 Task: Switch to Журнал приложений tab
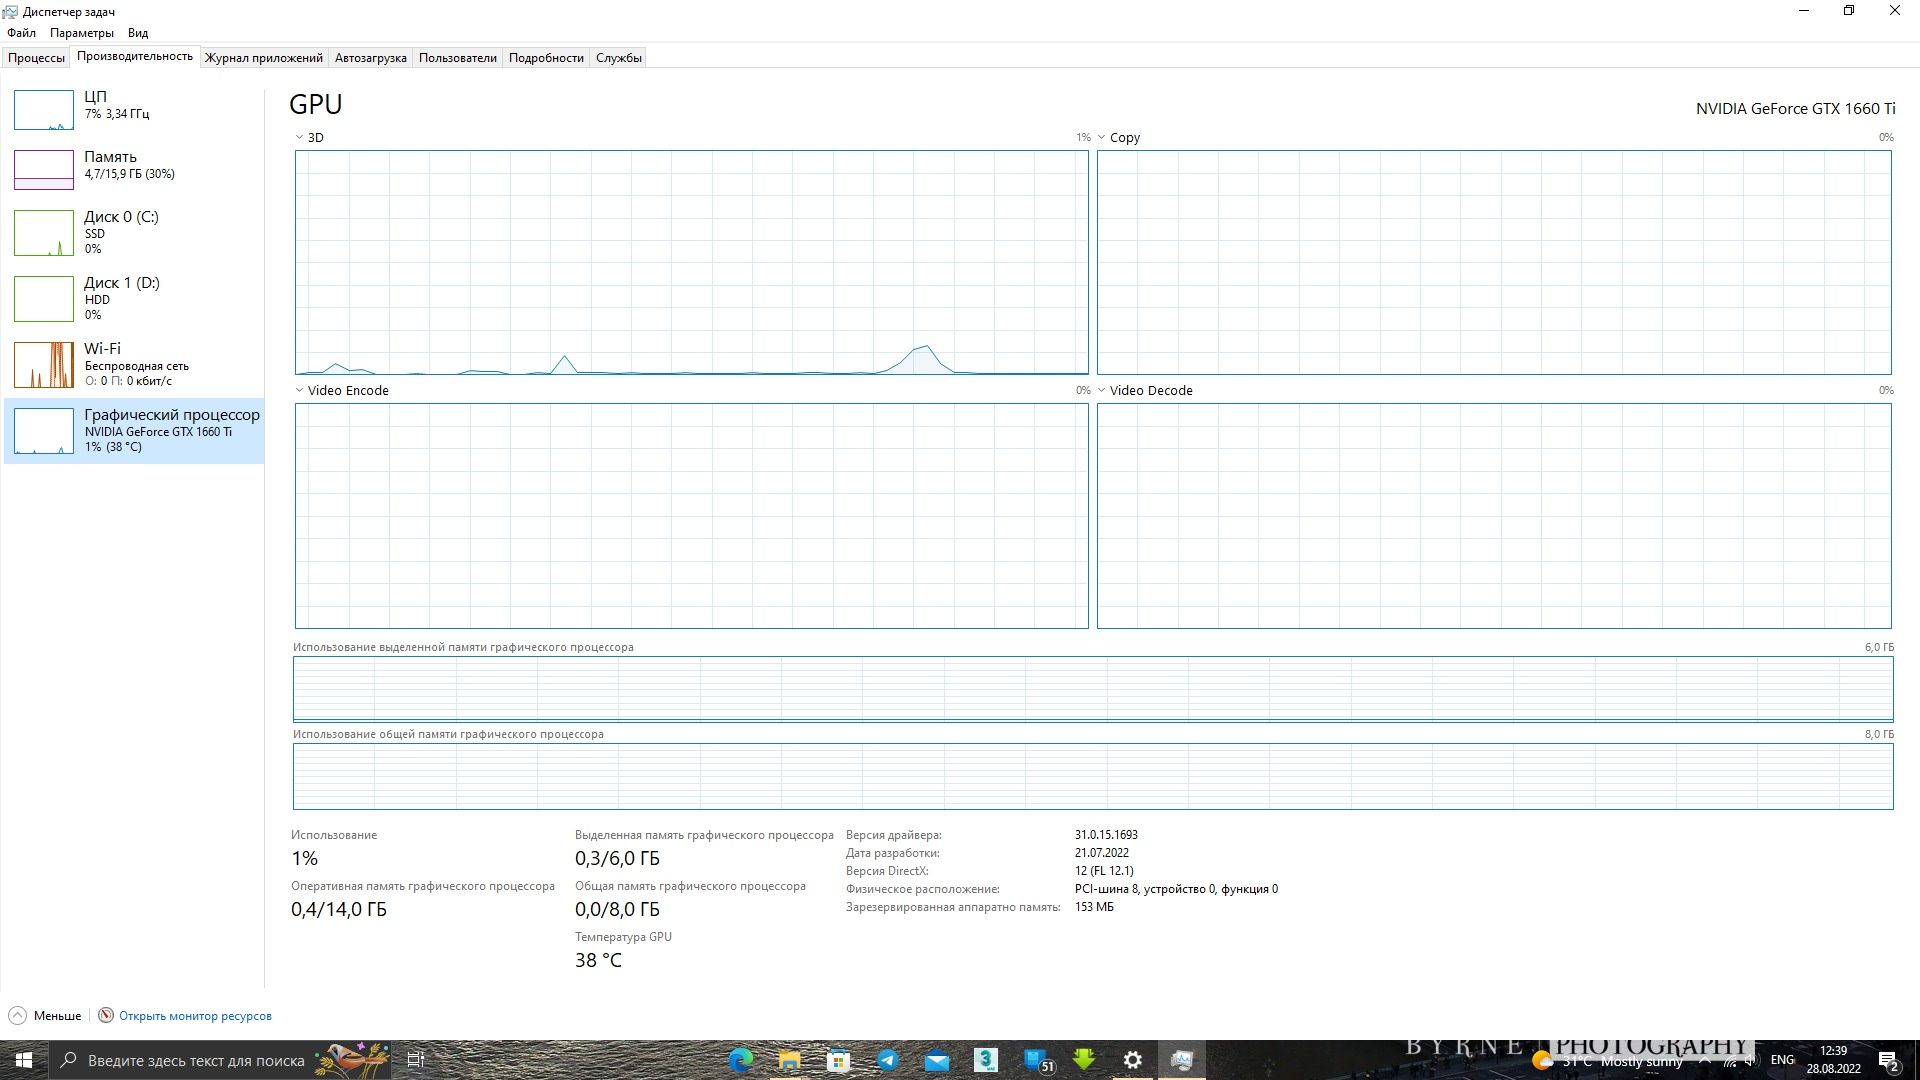click(264, 58)
